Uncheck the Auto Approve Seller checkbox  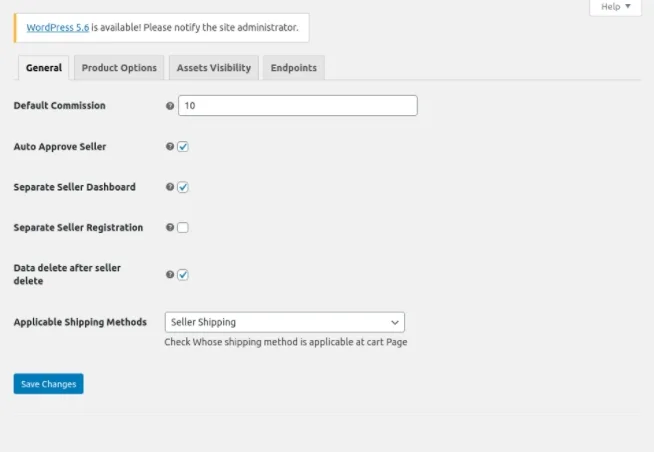[183, 146]
